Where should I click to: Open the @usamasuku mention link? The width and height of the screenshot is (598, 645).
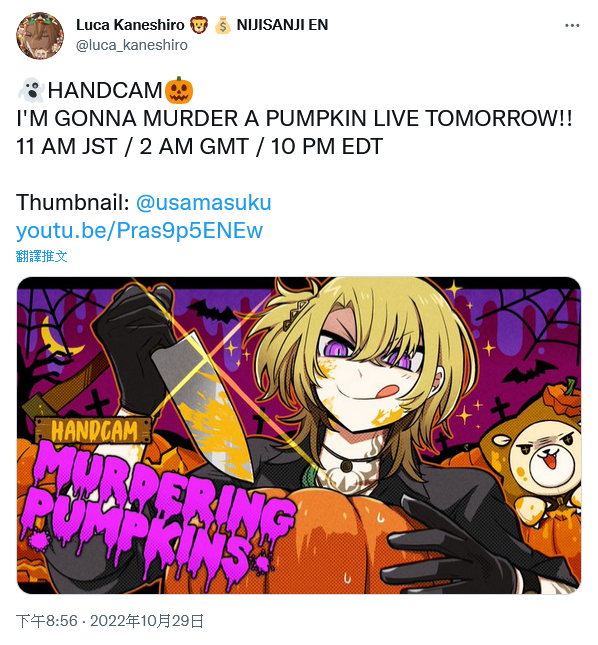click(x=204, y=202)
